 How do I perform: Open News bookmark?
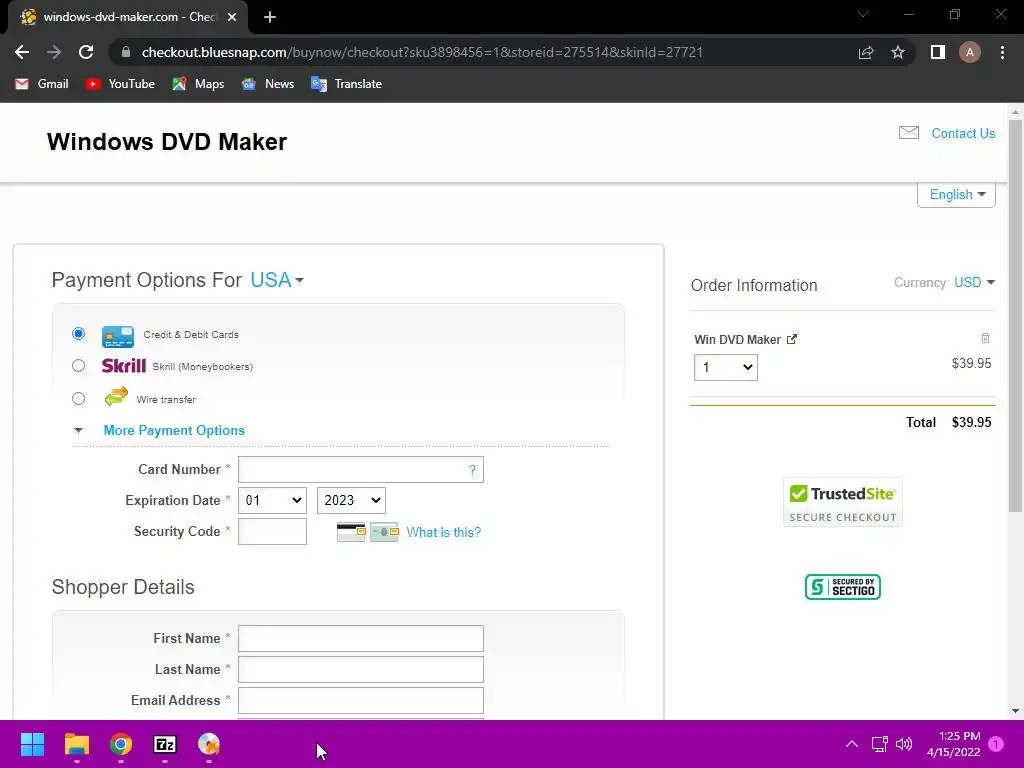pos(268,84)
